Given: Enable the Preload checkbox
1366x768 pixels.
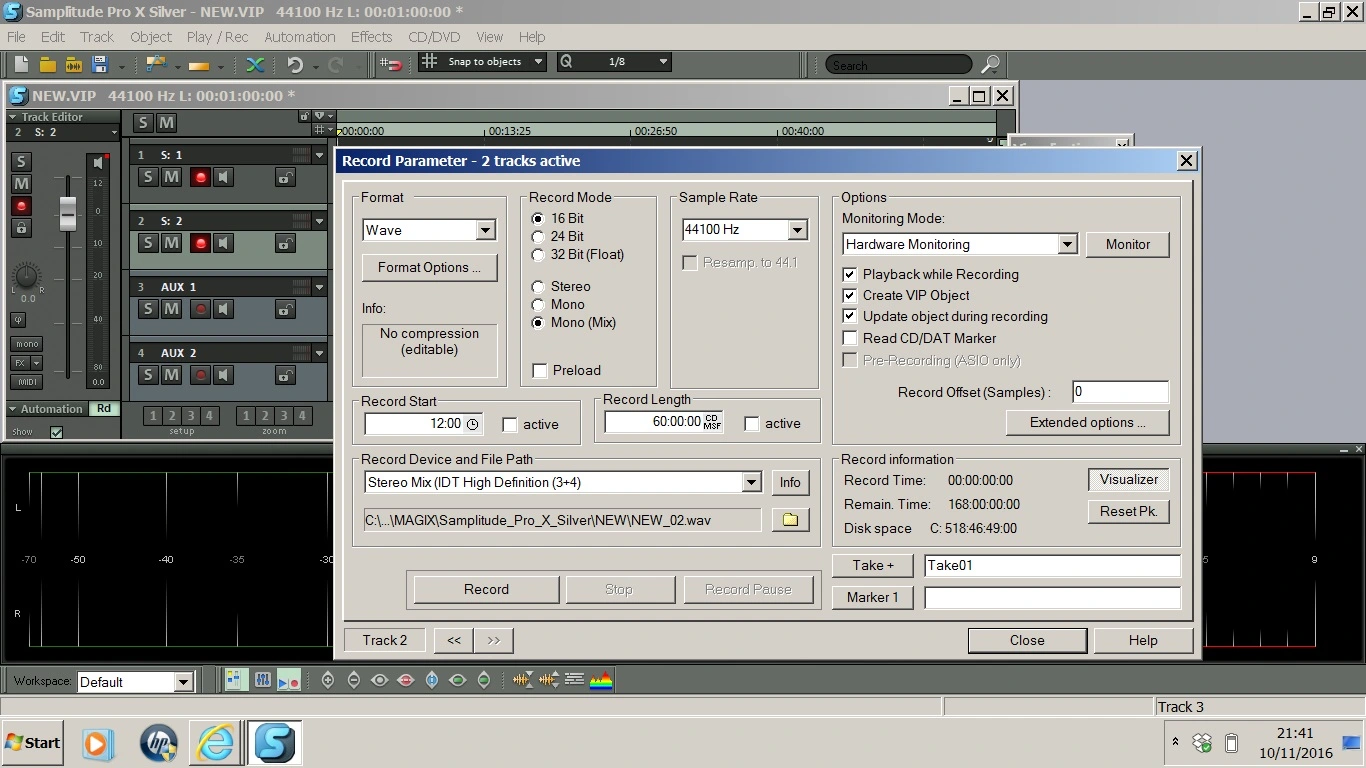Looking at the screenshot, I should pyautogui.click(x=541, y=370).
